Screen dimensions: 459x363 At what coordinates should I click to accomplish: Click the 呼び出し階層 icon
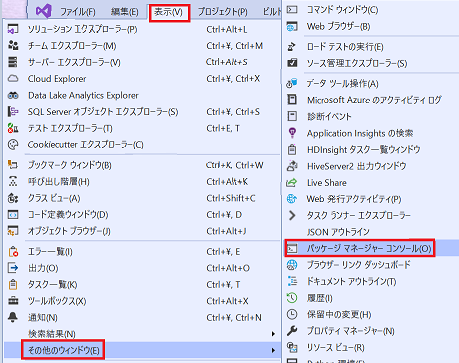point(13,182)
